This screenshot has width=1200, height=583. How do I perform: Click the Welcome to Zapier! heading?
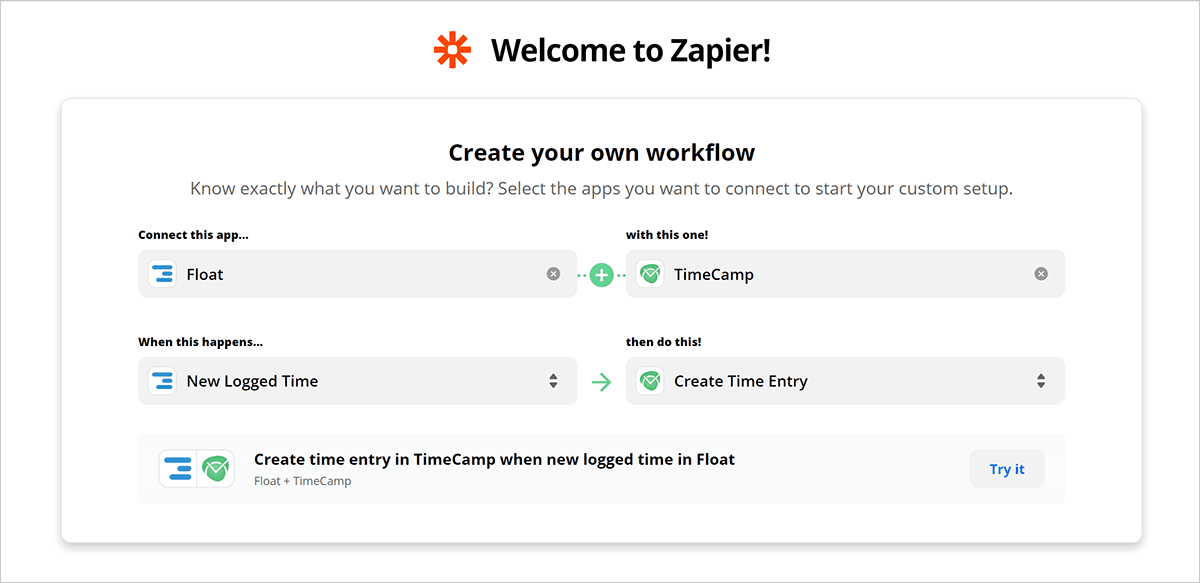click(630, 50)
